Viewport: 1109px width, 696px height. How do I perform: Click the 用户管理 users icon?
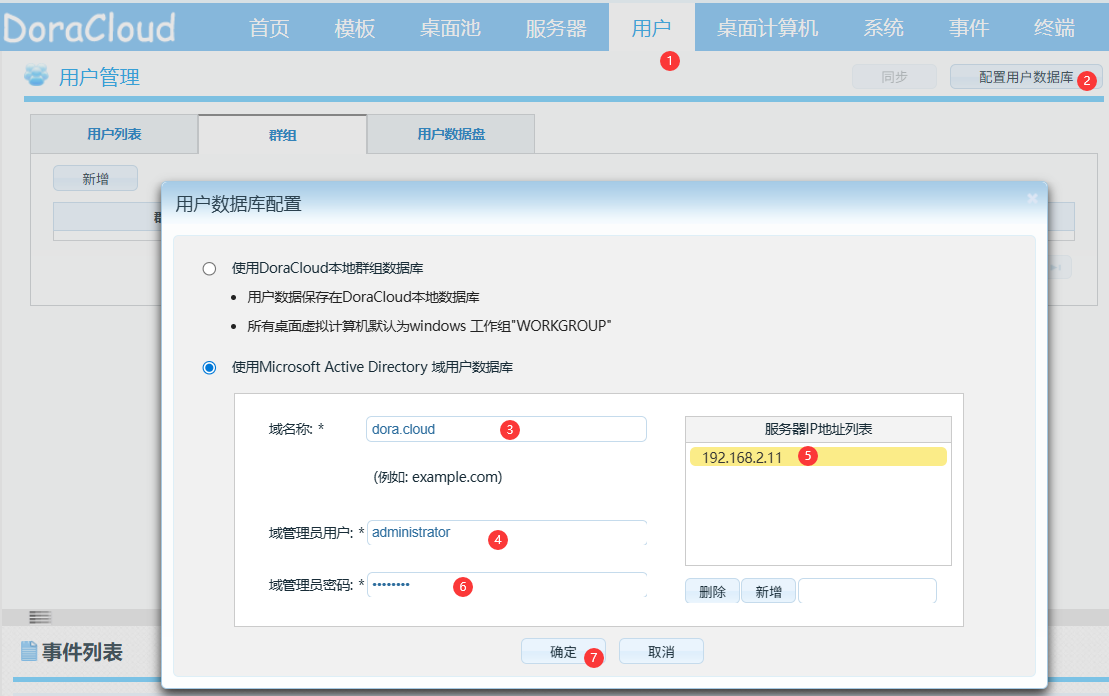36,77
